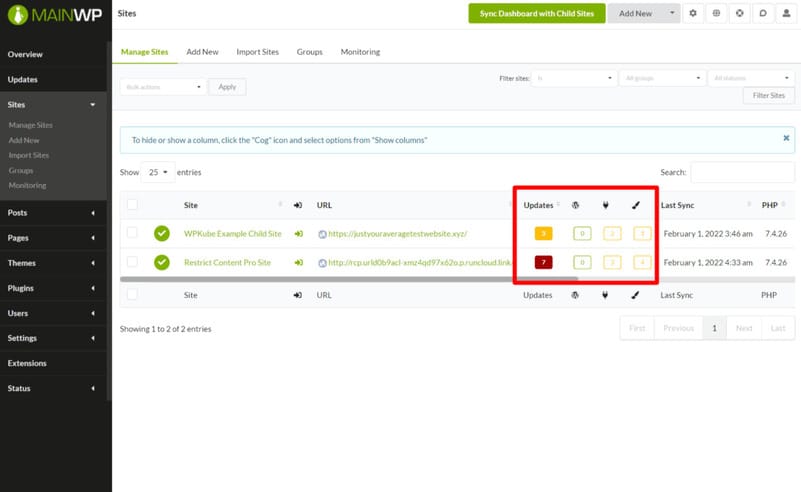
Task: Select WPKube Example Child Site checkbox
Action: pyautogui.click(x=132, y=232)
